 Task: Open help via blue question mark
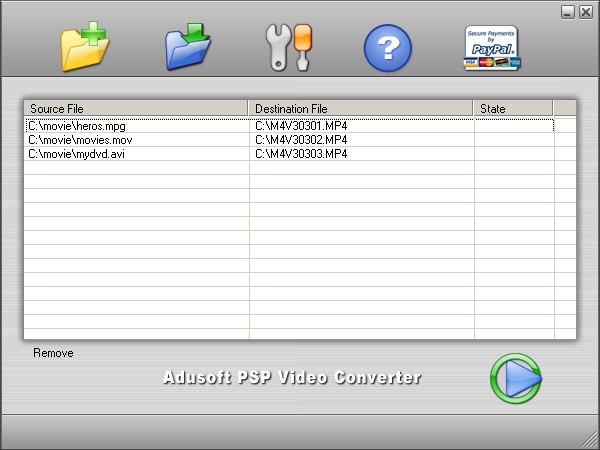(388, 48)
